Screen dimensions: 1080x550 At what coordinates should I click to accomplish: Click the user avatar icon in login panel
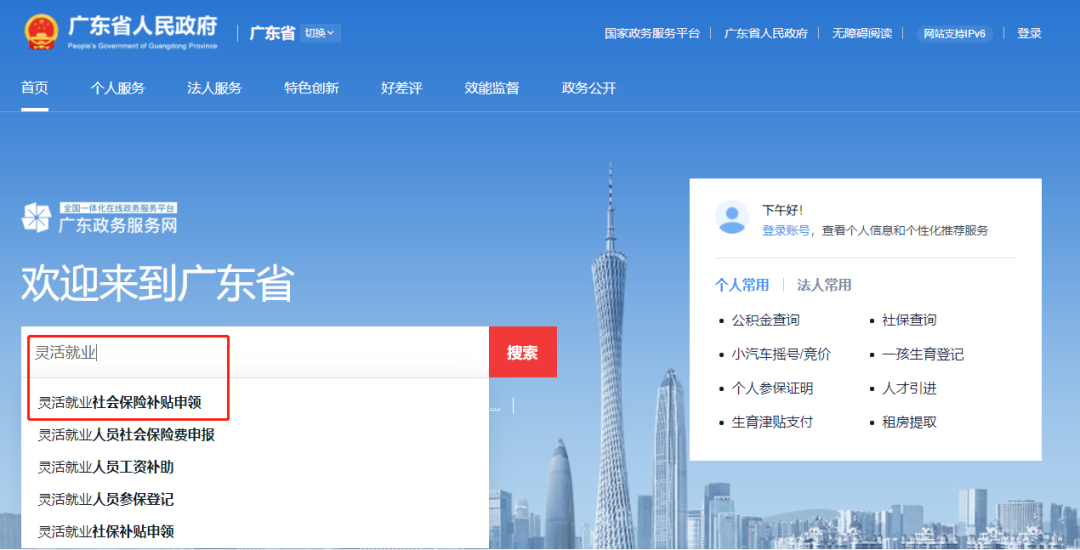pyautogui.click(x=732, y=218)
